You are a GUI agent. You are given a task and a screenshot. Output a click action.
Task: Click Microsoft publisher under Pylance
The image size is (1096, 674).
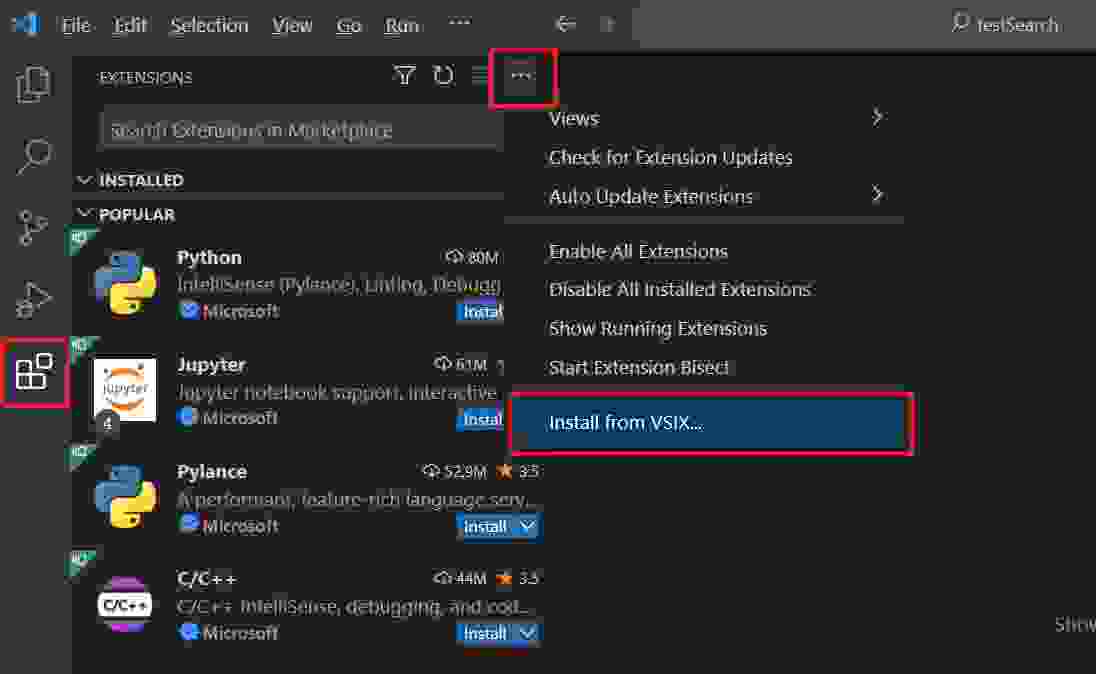(240, 526)
